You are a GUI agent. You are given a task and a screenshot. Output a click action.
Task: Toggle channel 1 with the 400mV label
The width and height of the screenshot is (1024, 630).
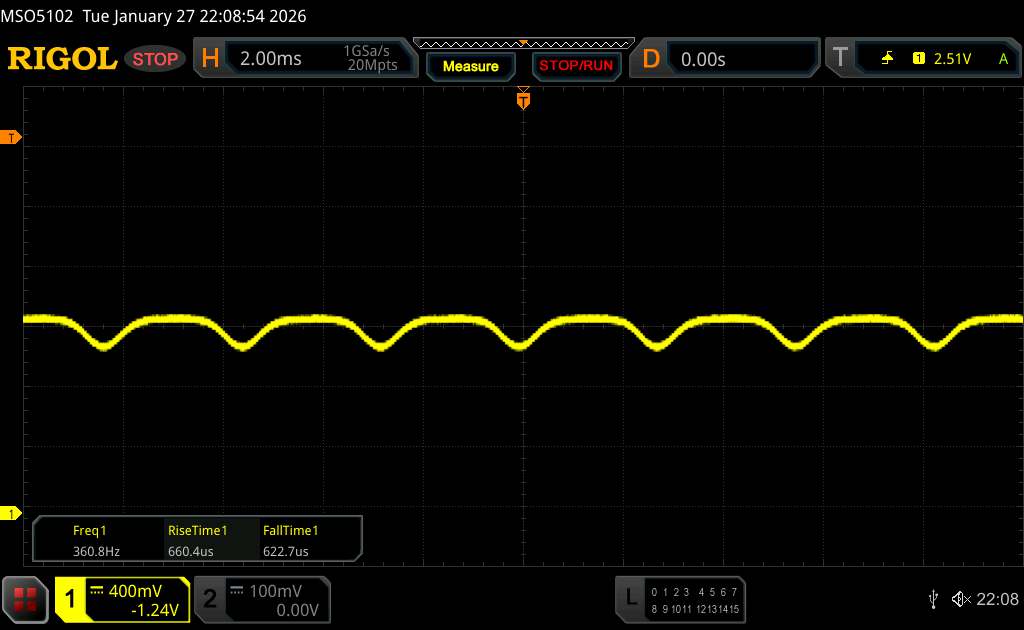point(122,598)
